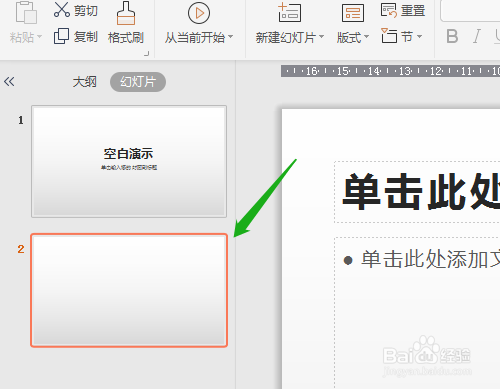Click the New Slide icon

[289, 13]
